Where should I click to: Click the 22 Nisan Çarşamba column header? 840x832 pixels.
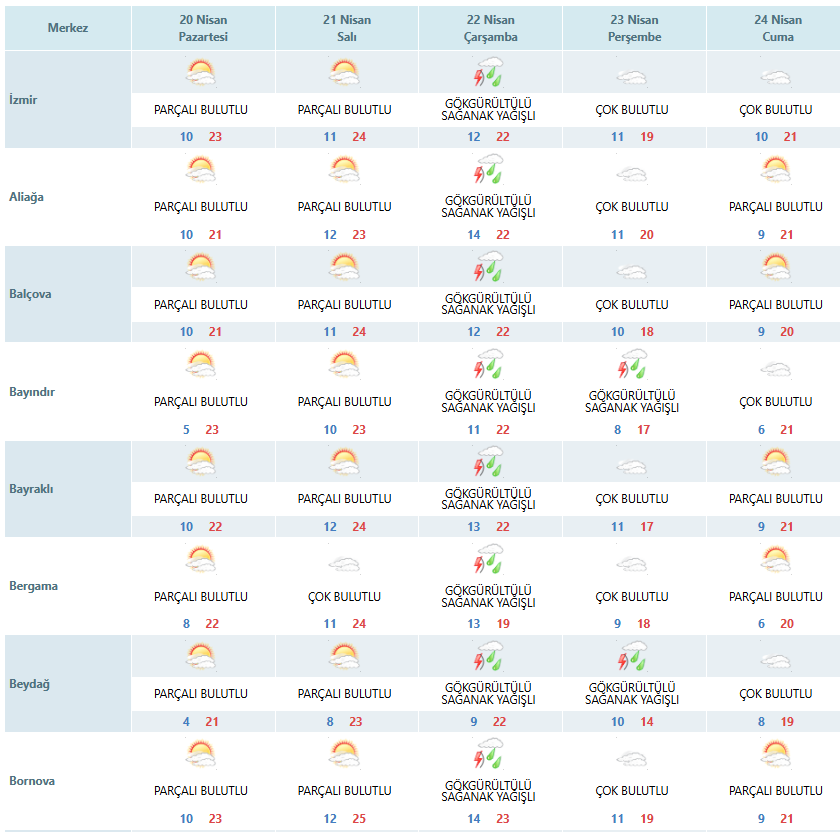click(491, 28)
